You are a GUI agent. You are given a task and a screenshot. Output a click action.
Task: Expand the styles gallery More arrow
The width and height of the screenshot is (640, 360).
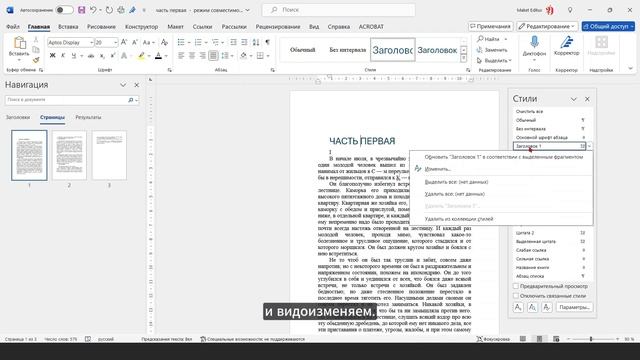click(464, 59)
